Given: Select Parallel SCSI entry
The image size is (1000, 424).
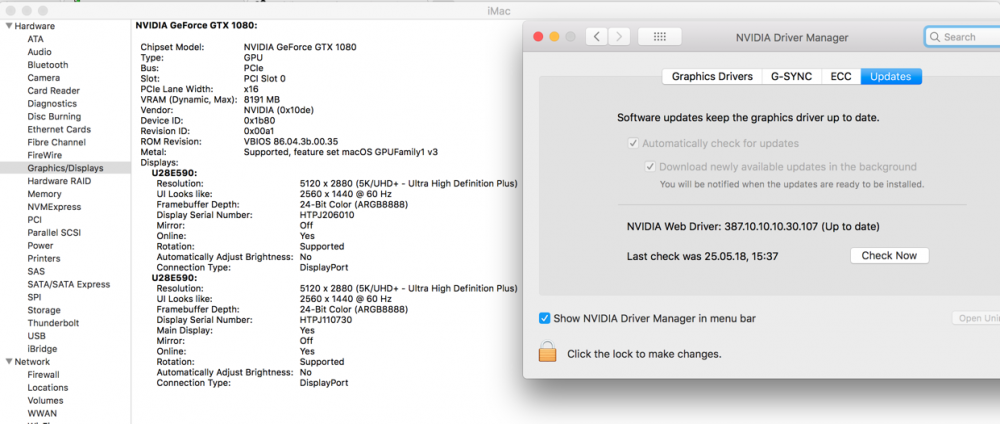Looking at the screenshot, I should [x=54, y=233].
